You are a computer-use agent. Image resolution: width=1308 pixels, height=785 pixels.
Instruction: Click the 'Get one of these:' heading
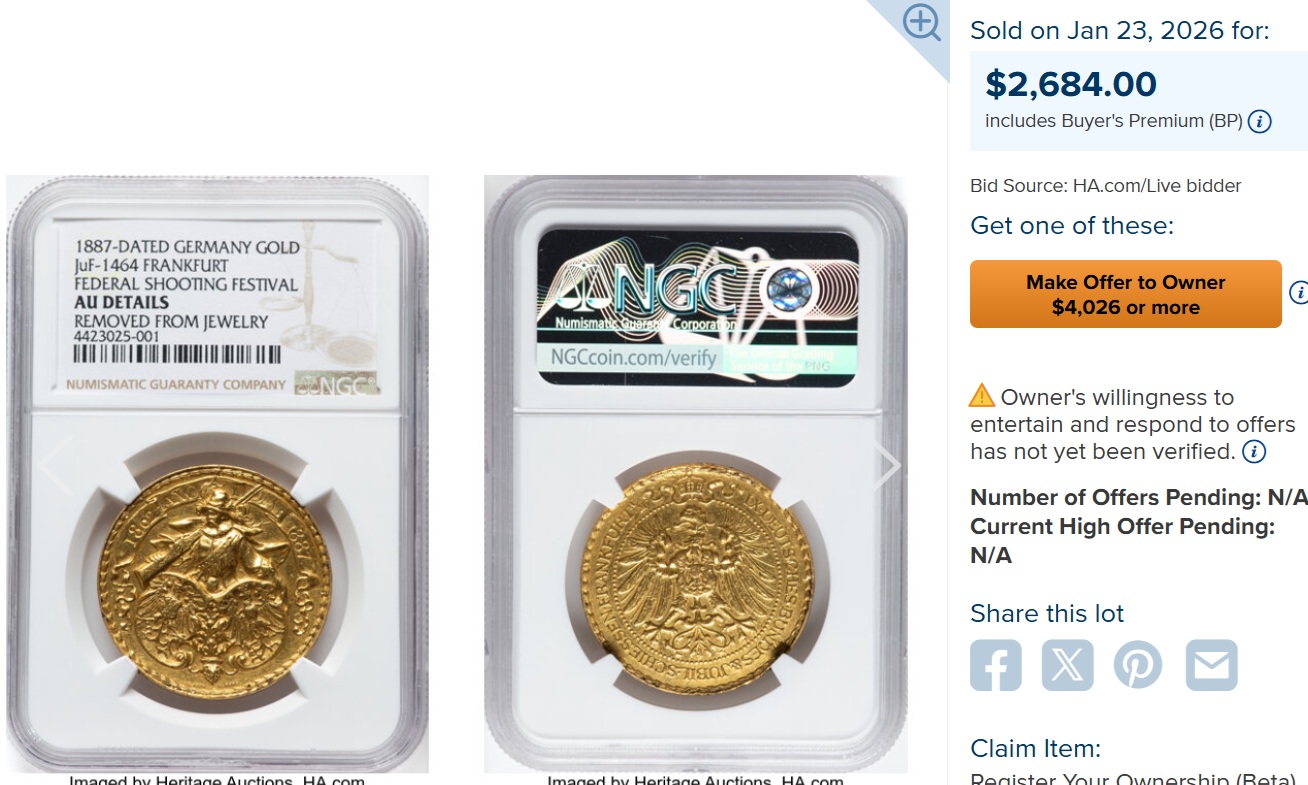pos(1072,226)
